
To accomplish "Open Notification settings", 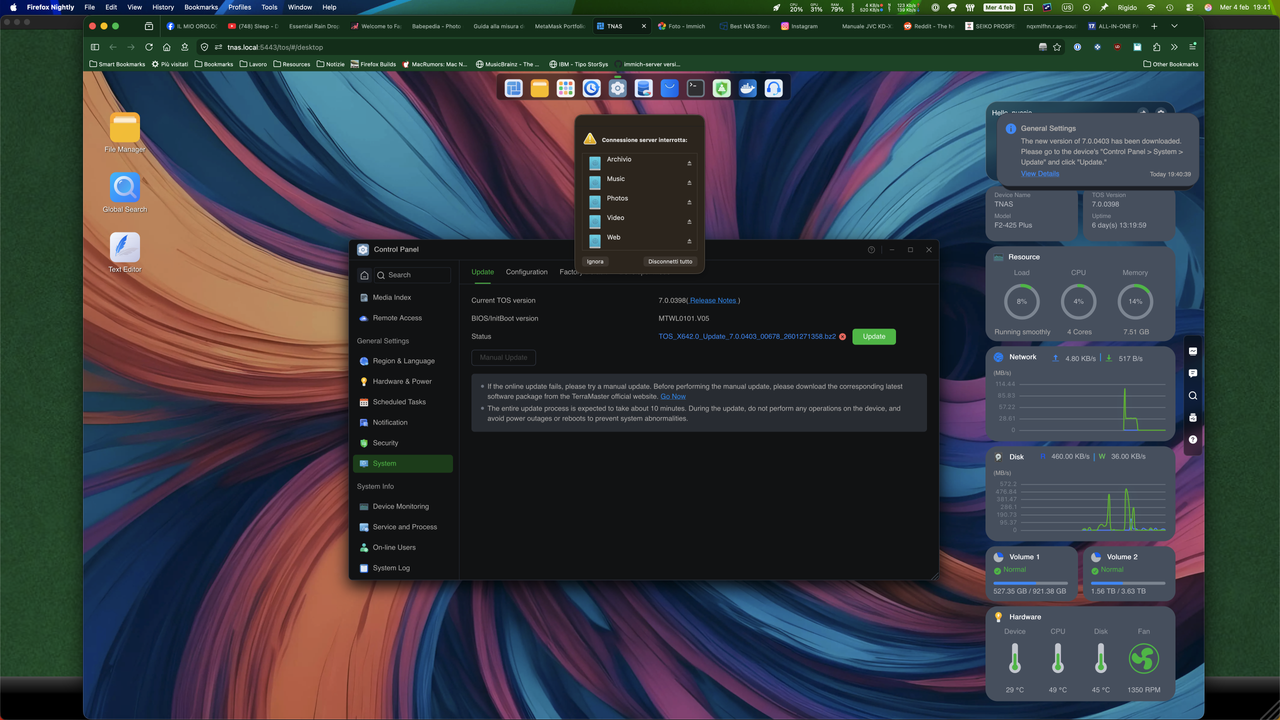I will click(x=403, y=422).
